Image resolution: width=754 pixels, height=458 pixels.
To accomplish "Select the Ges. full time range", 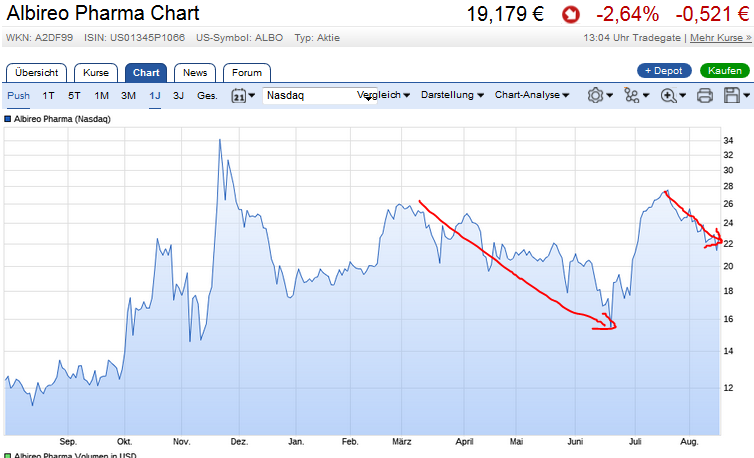I will pos(207,96).
